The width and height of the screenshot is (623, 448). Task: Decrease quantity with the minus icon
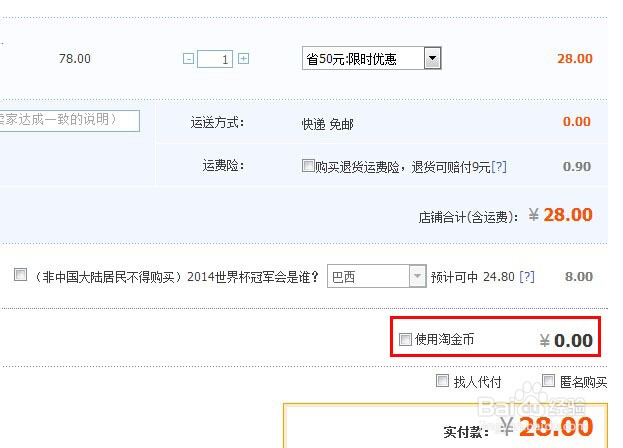[x=188, y=59]
